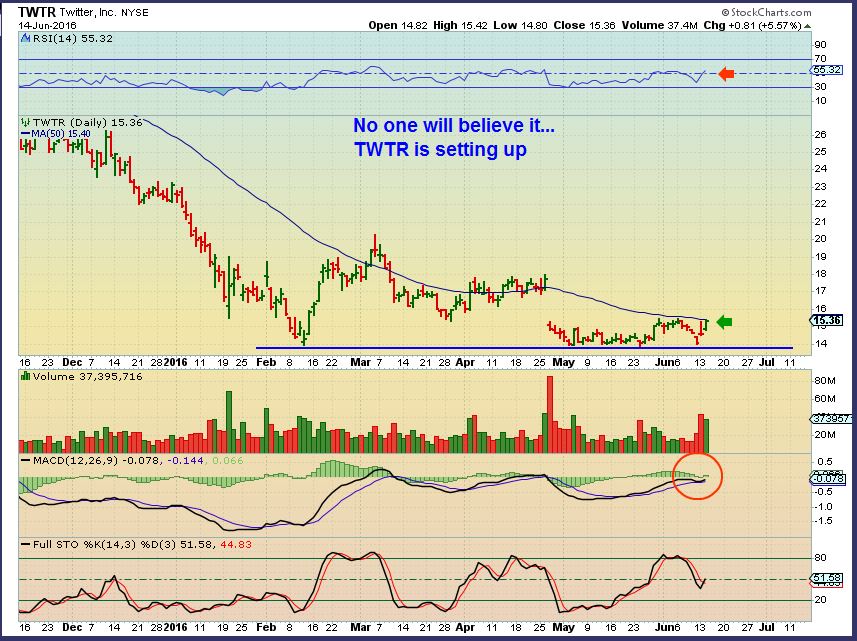Click the volume bars icon beside Volume label
Screen dimensions: 857x641
(25, 376)
